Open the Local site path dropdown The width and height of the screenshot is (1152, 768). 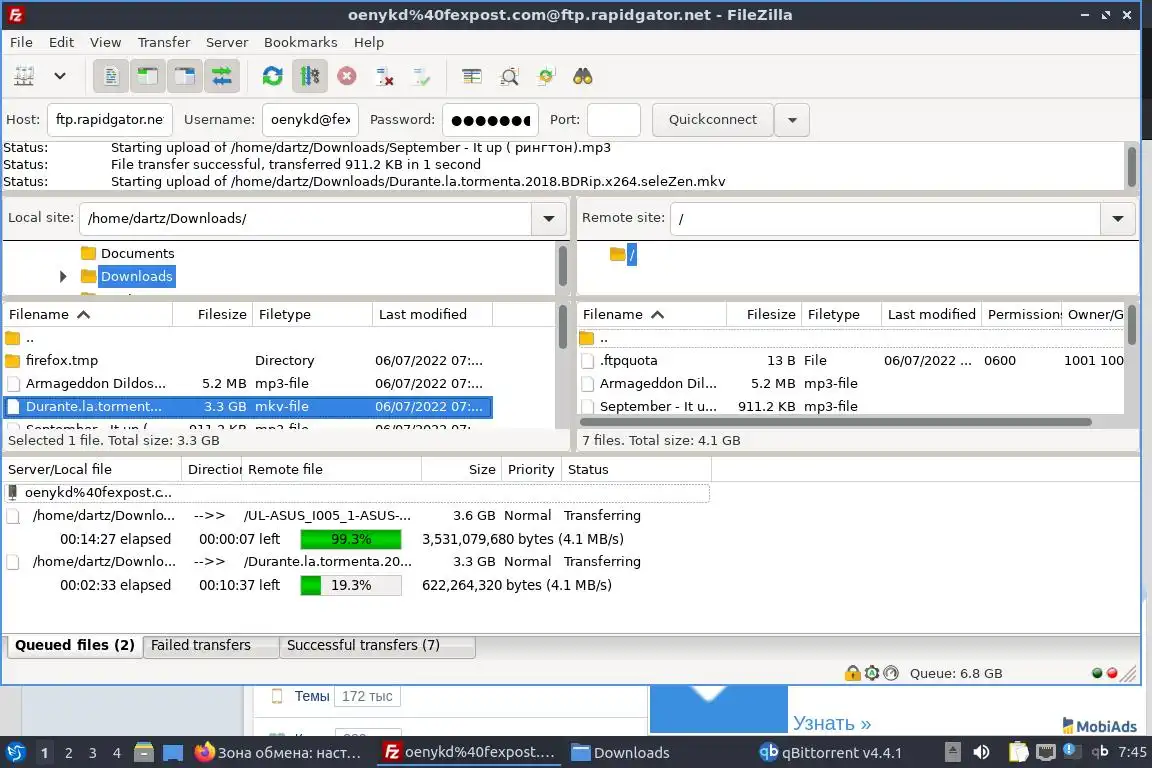pos(549,218)
